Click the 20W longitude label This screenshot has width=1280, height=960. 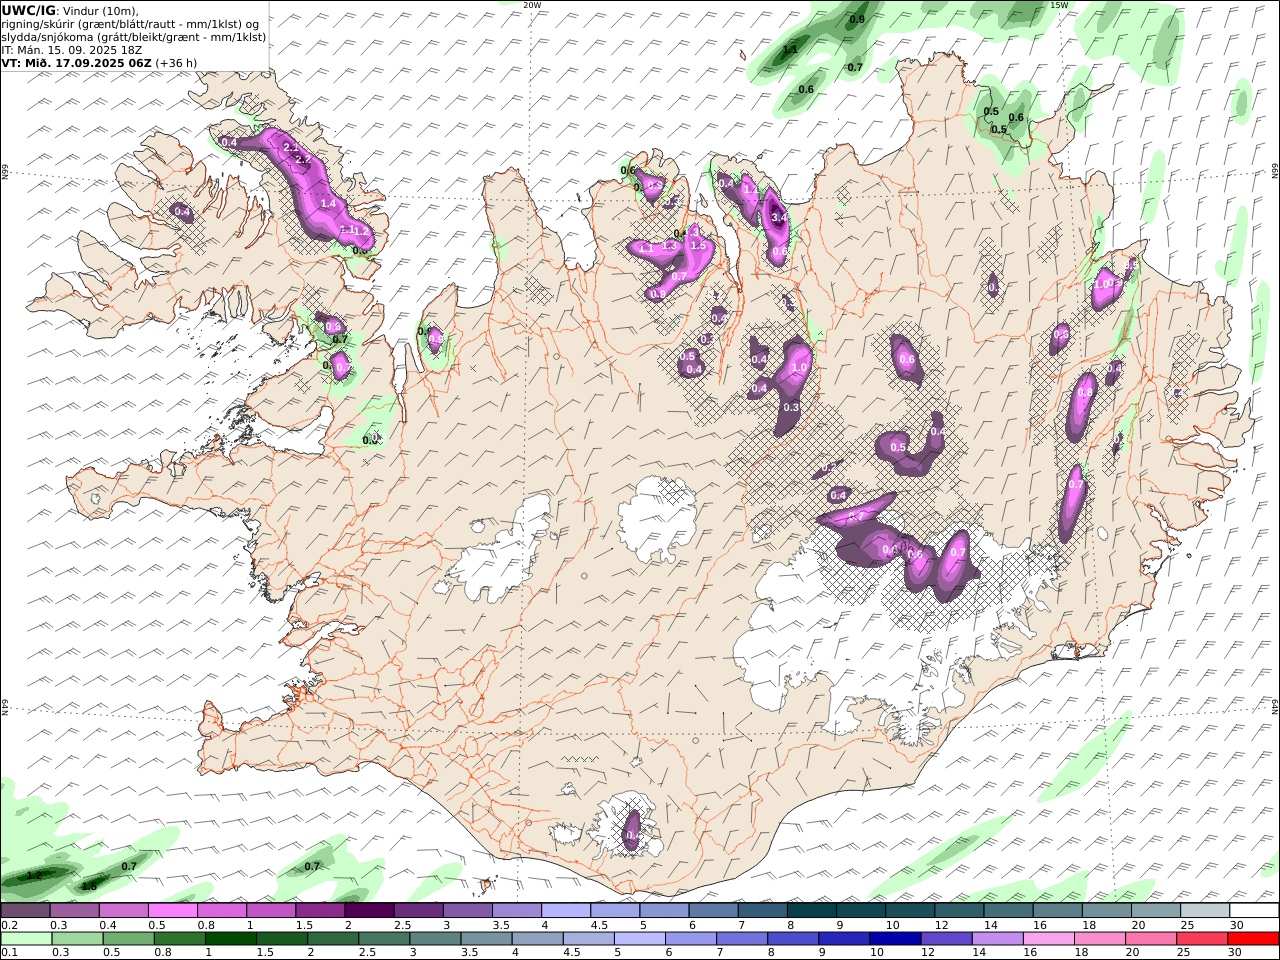532,5
